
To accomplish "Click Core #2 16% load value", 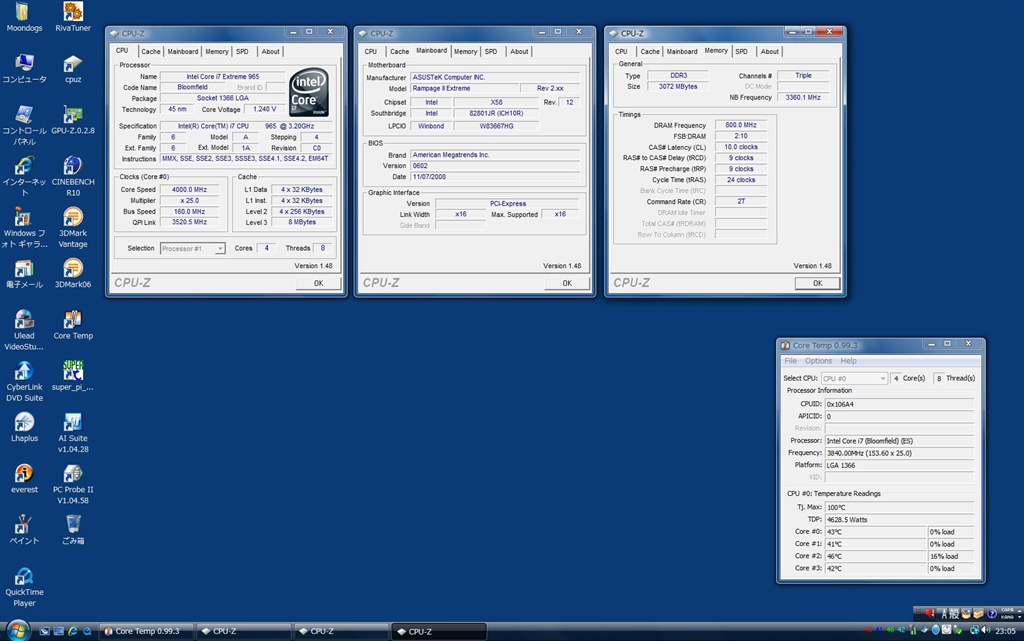I will tap(951, 556).
